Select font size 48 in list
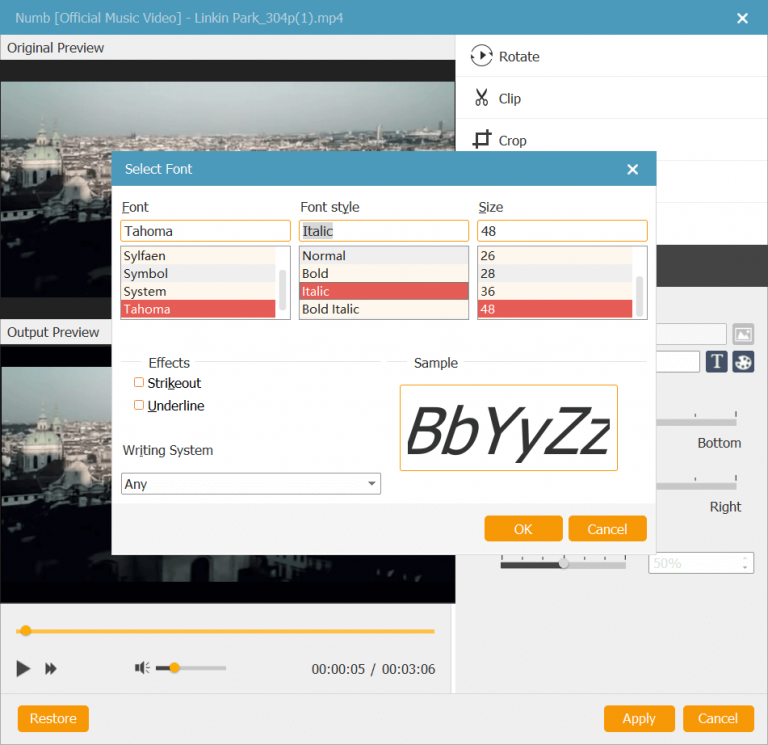Screen dimensions: 768x745 [x=555, y=309]
